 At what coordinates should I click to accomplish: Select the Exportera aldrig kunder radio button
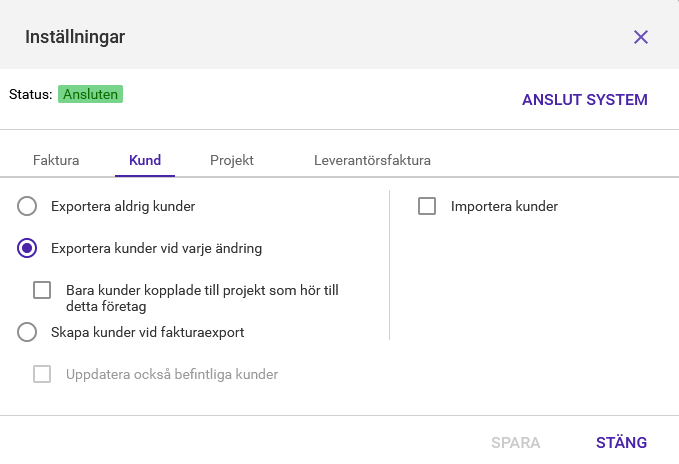pyautogui.click(x=27, y=206)
